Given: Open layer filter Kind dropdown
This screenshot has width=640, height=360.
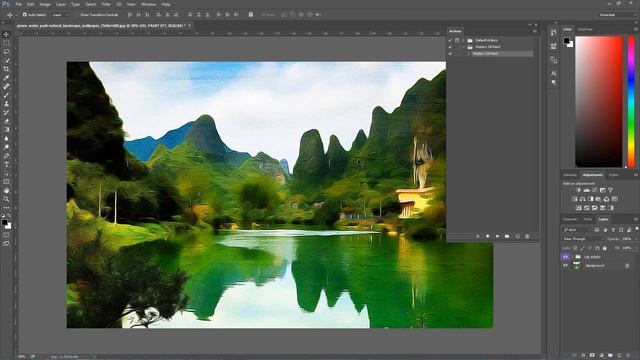Looking at the screenshot, I should point(577,230).
